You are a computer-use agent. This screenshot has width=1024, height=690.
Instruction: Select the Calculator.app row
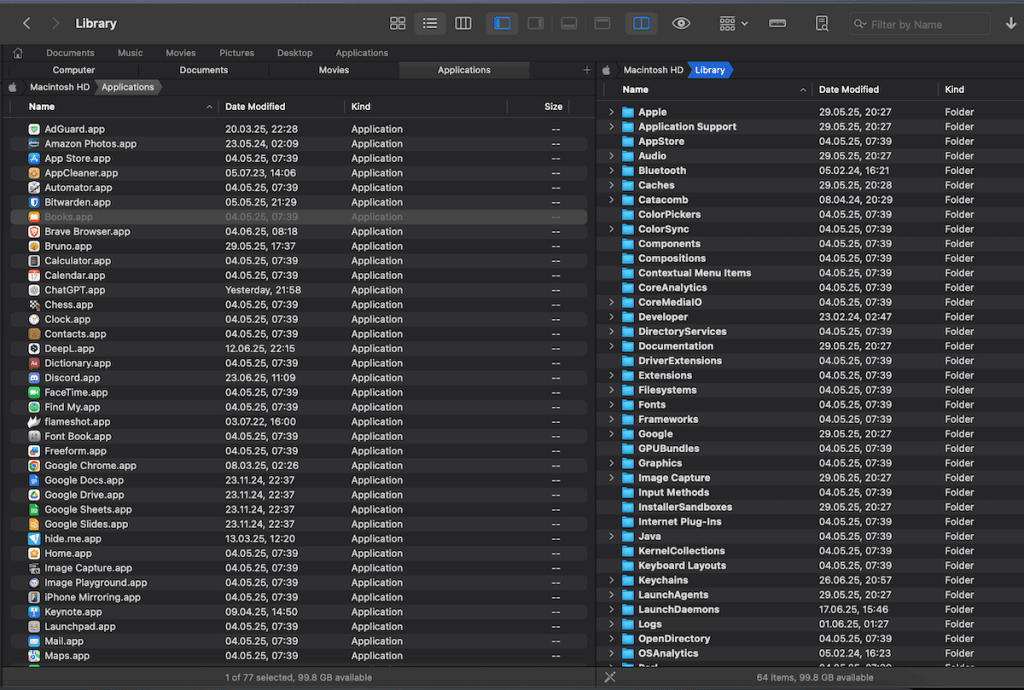pyautogui.click(x=298, y=260)
